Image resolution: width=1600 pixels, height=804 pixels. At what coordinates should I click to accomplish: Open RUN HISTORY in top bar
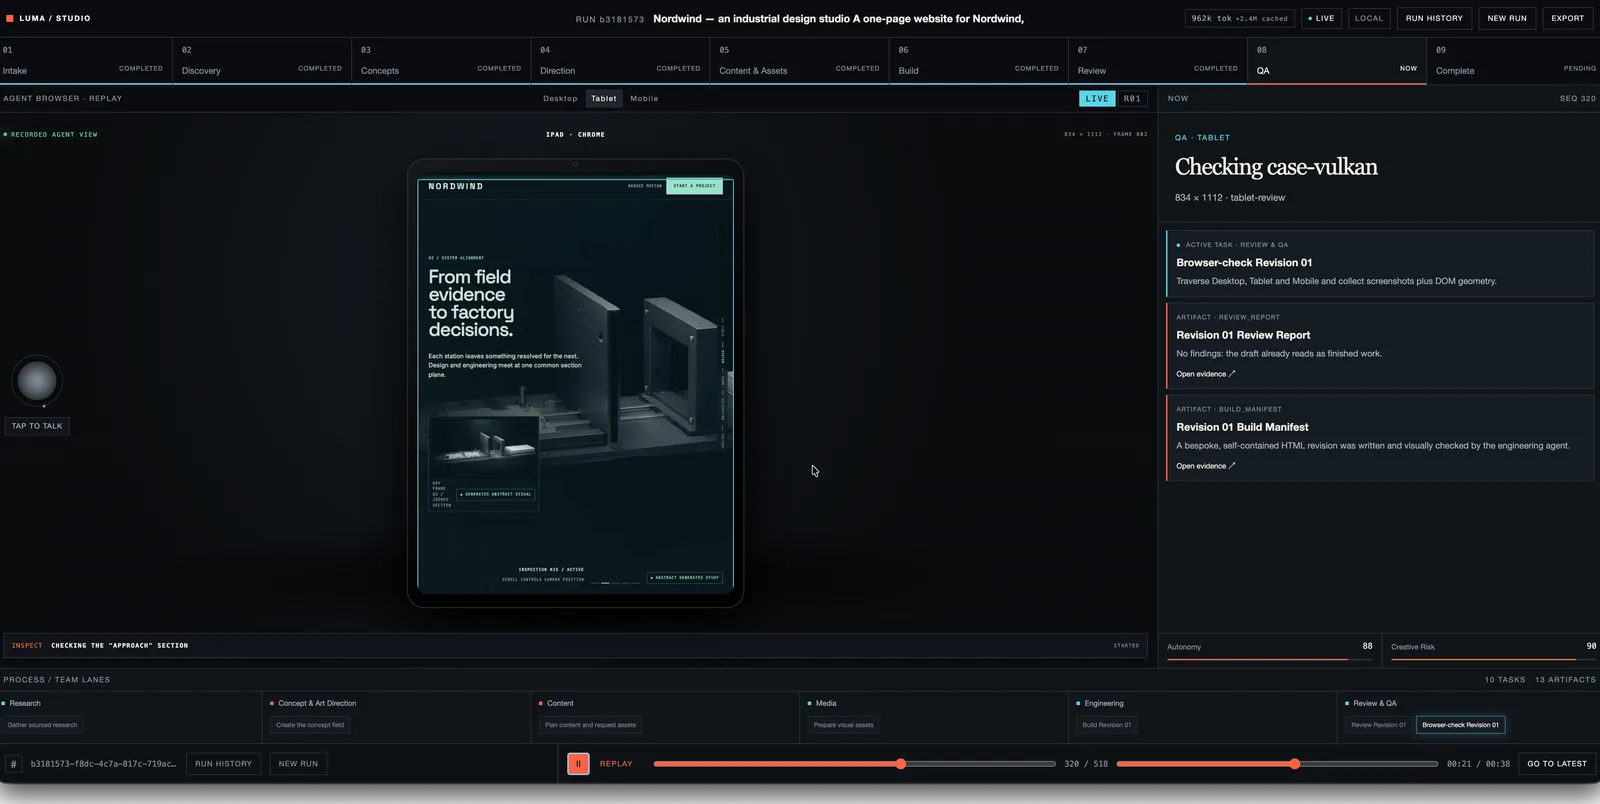(1434, 18)
